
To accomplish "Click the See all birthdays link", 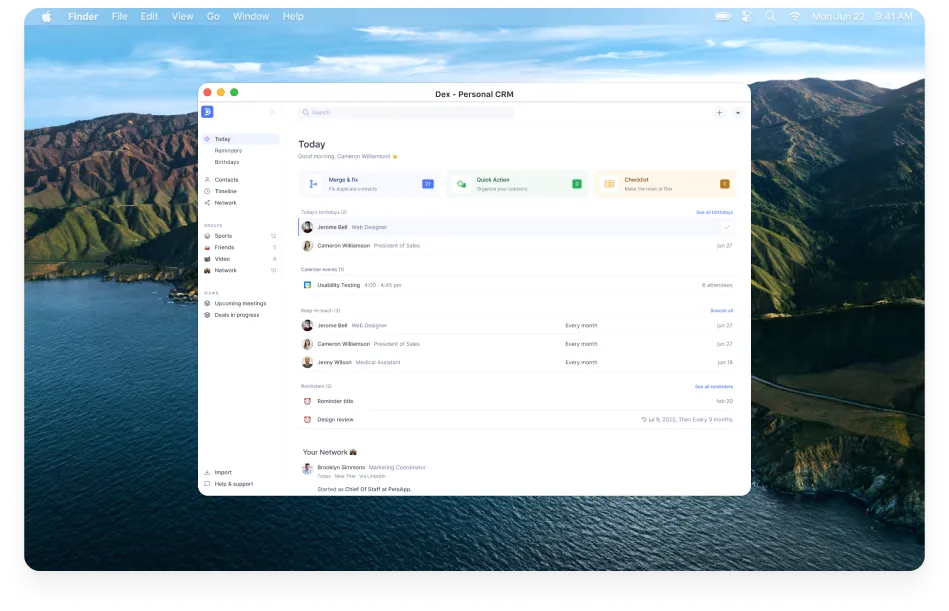I will pos(714,212).
